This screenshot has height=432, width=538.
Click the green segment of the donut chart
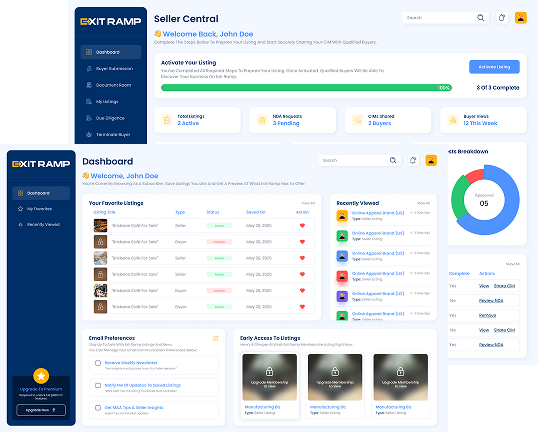click(458, 197)
